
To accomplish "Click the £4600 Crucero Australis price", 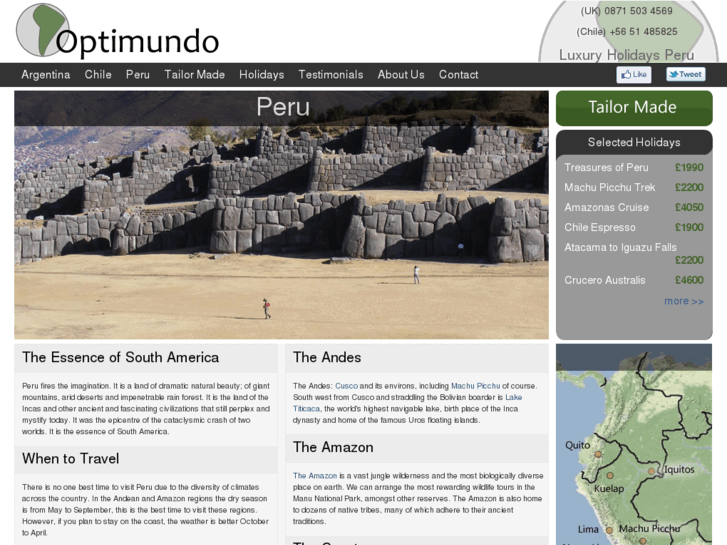I will (x=689, y=280).
